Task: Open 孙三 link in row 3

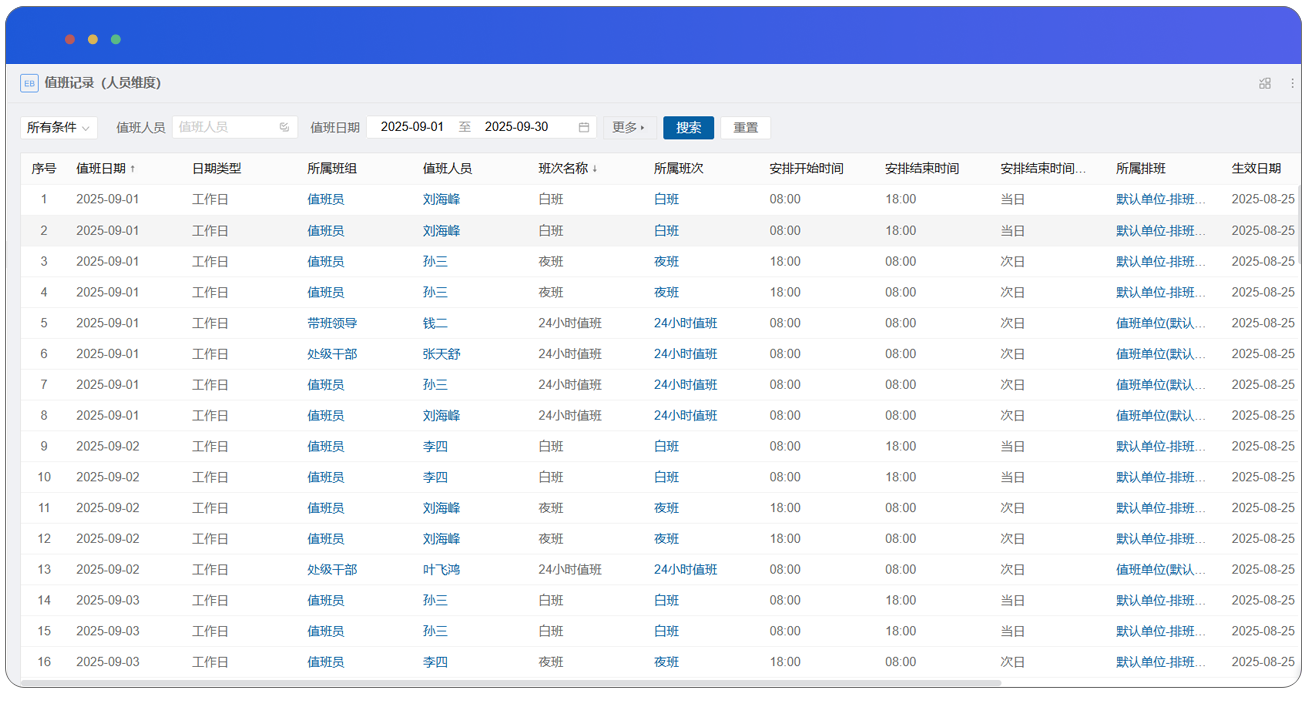Action: click(x=435, y=262)
